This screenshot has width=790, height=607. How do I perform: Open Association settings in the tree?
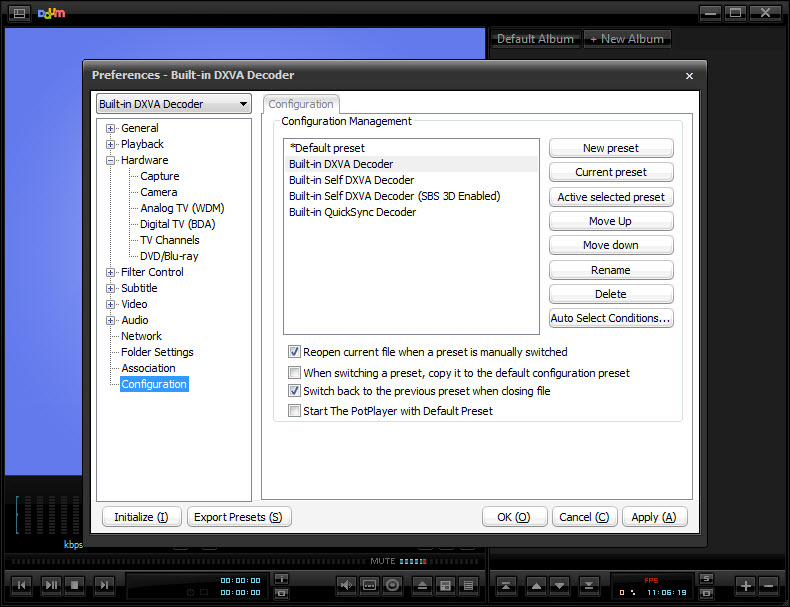tap(148, 368)
